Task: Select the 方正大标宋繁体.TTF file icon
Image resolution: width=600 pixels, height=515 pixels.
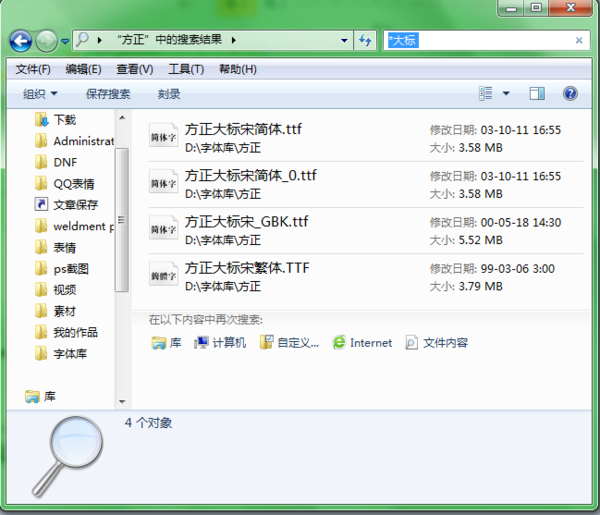Action: (x=163, y=275)
